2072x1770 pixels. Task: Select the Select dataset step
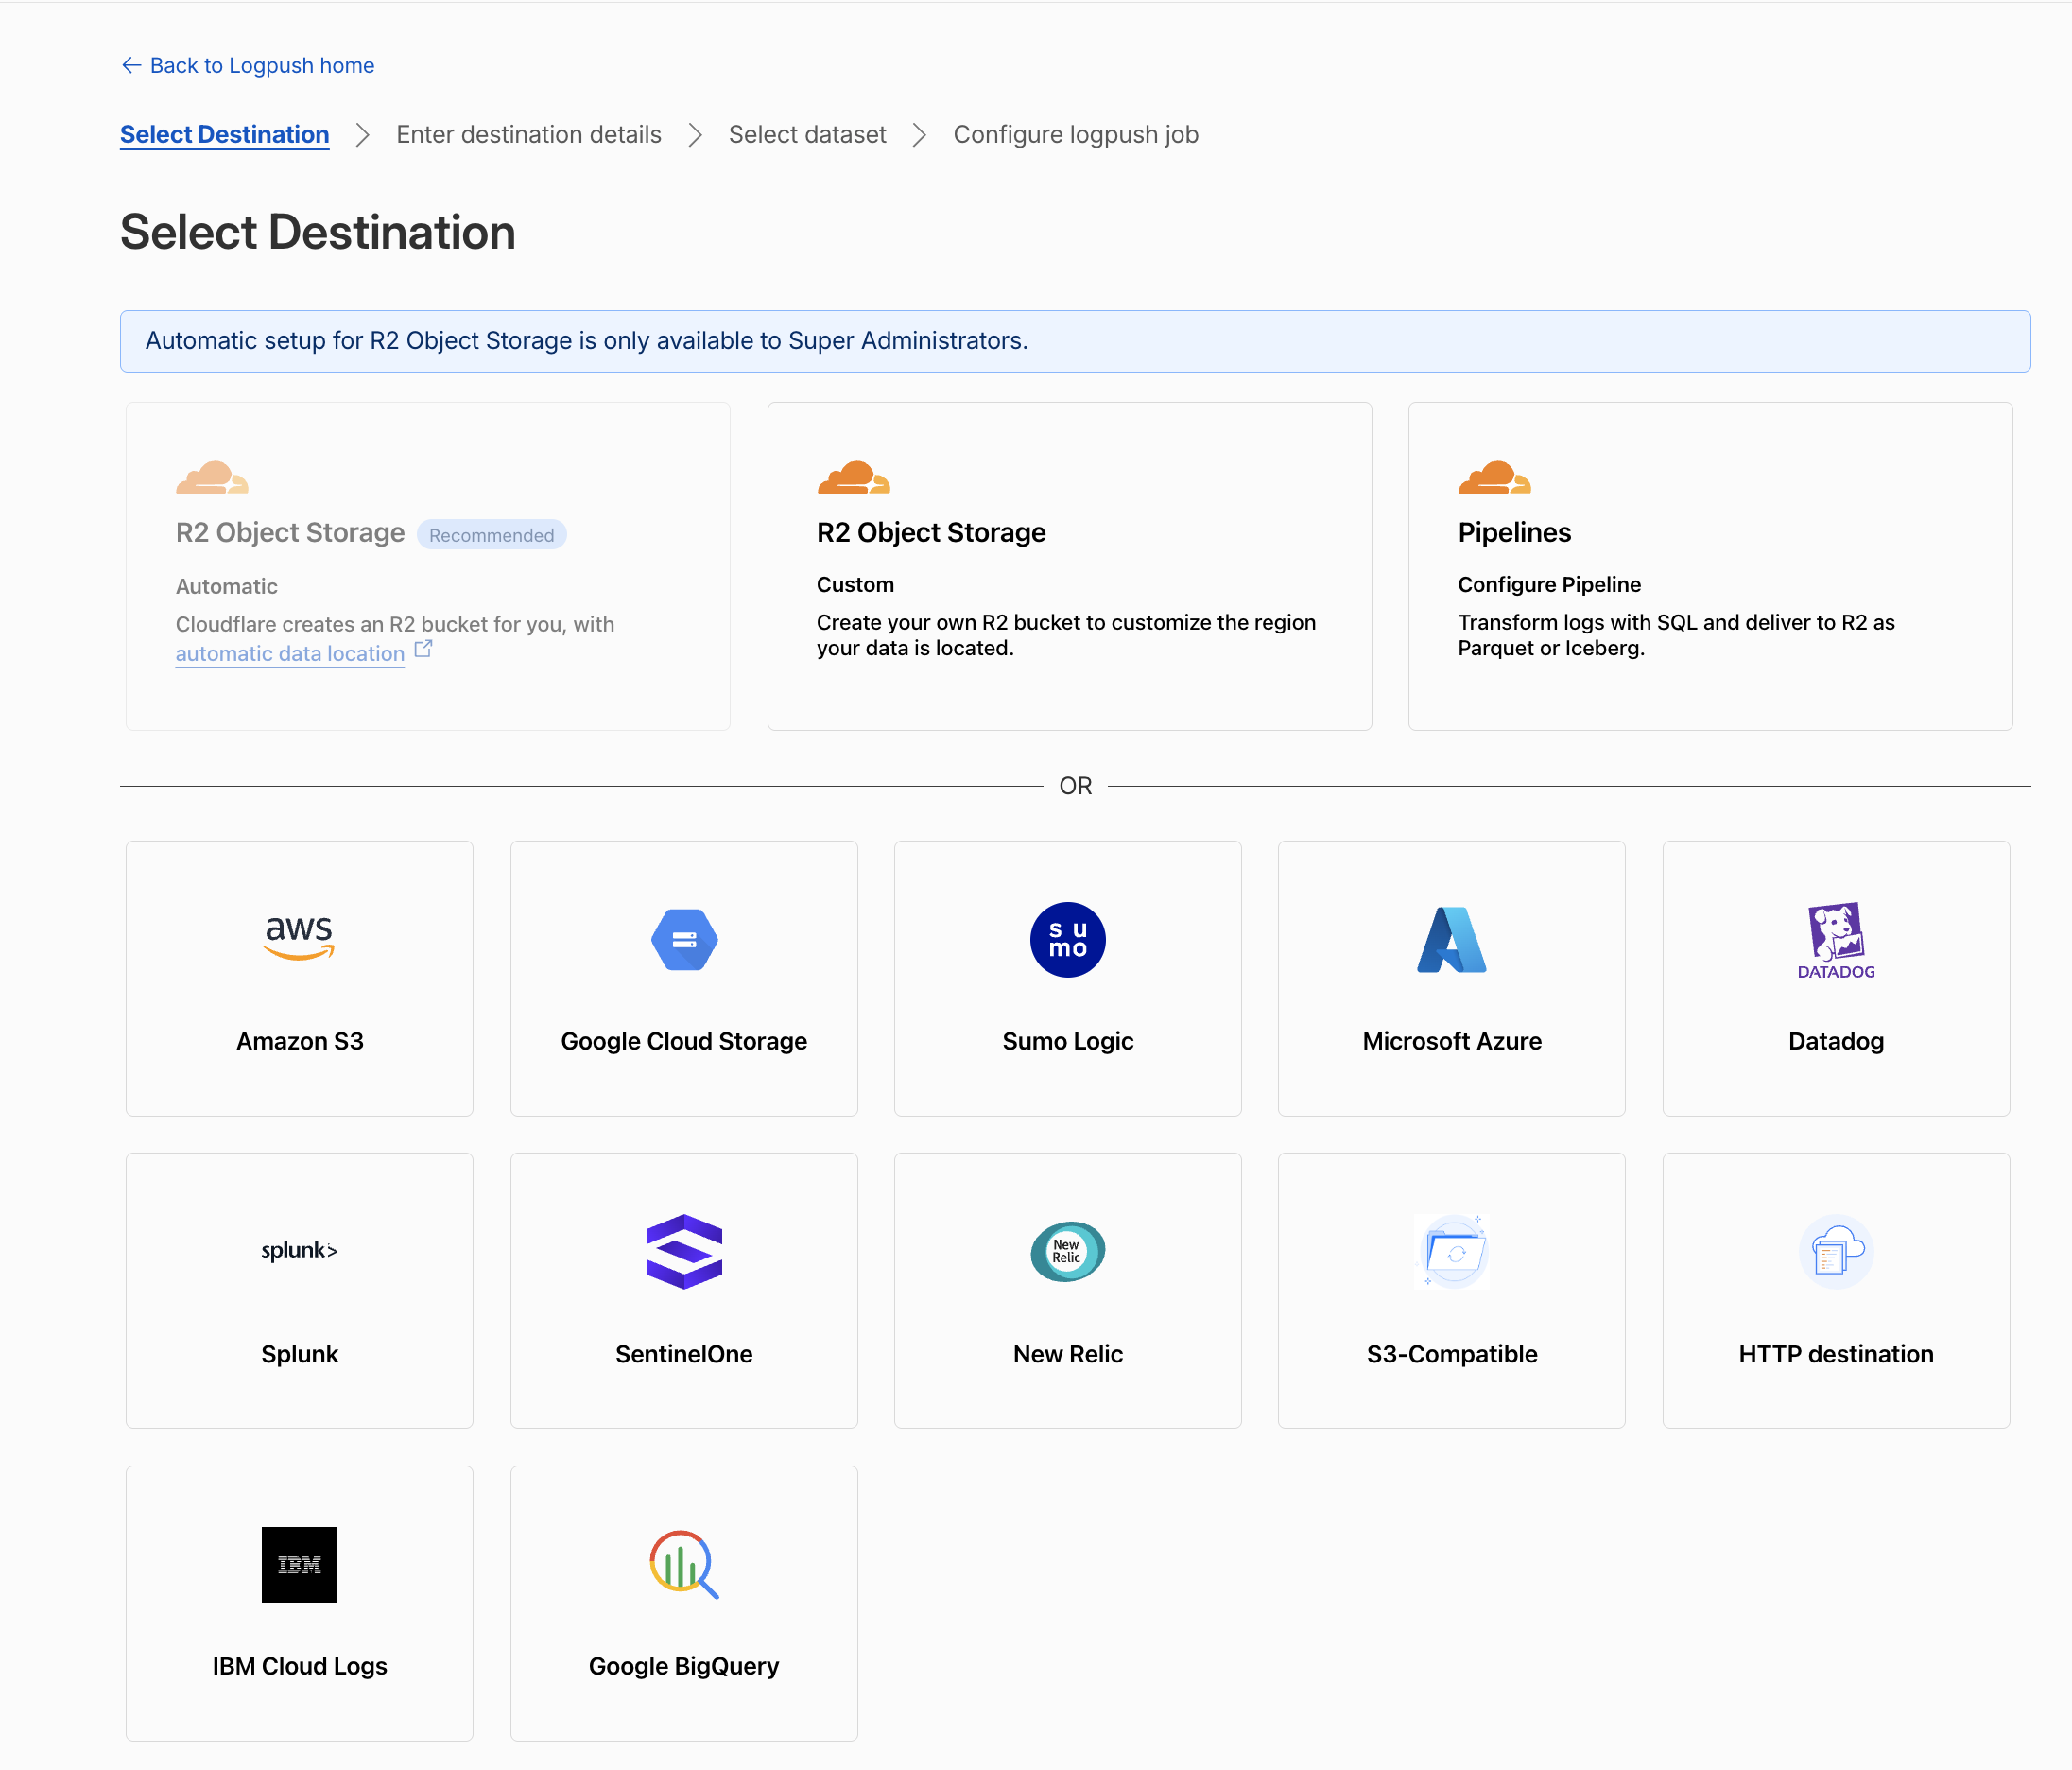pos(807,135)
